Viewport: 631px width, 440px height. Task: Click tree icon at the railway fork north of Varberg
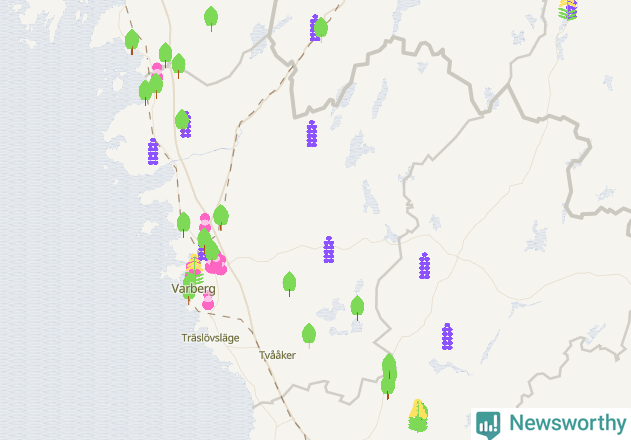(x=221, y=217)
